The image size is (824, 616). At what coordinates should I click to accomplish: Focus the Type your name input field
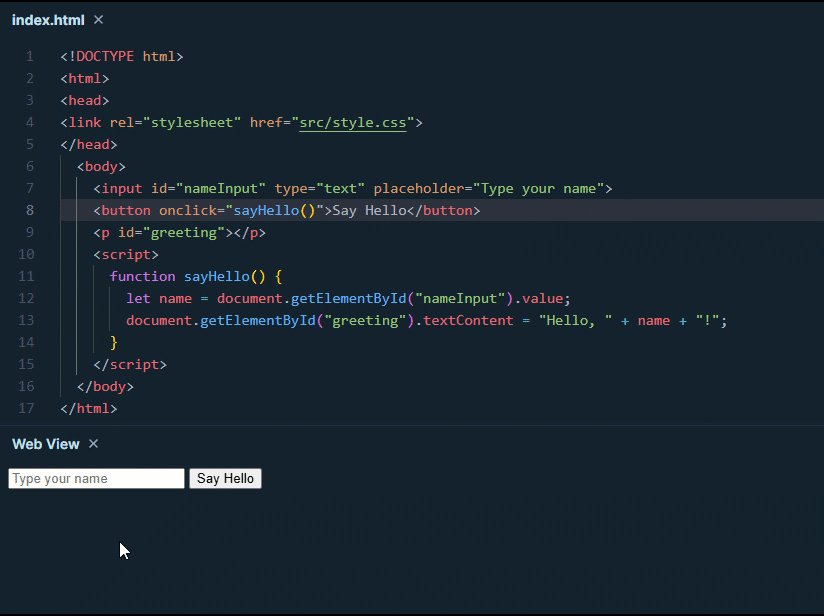(x=96, y=478)
